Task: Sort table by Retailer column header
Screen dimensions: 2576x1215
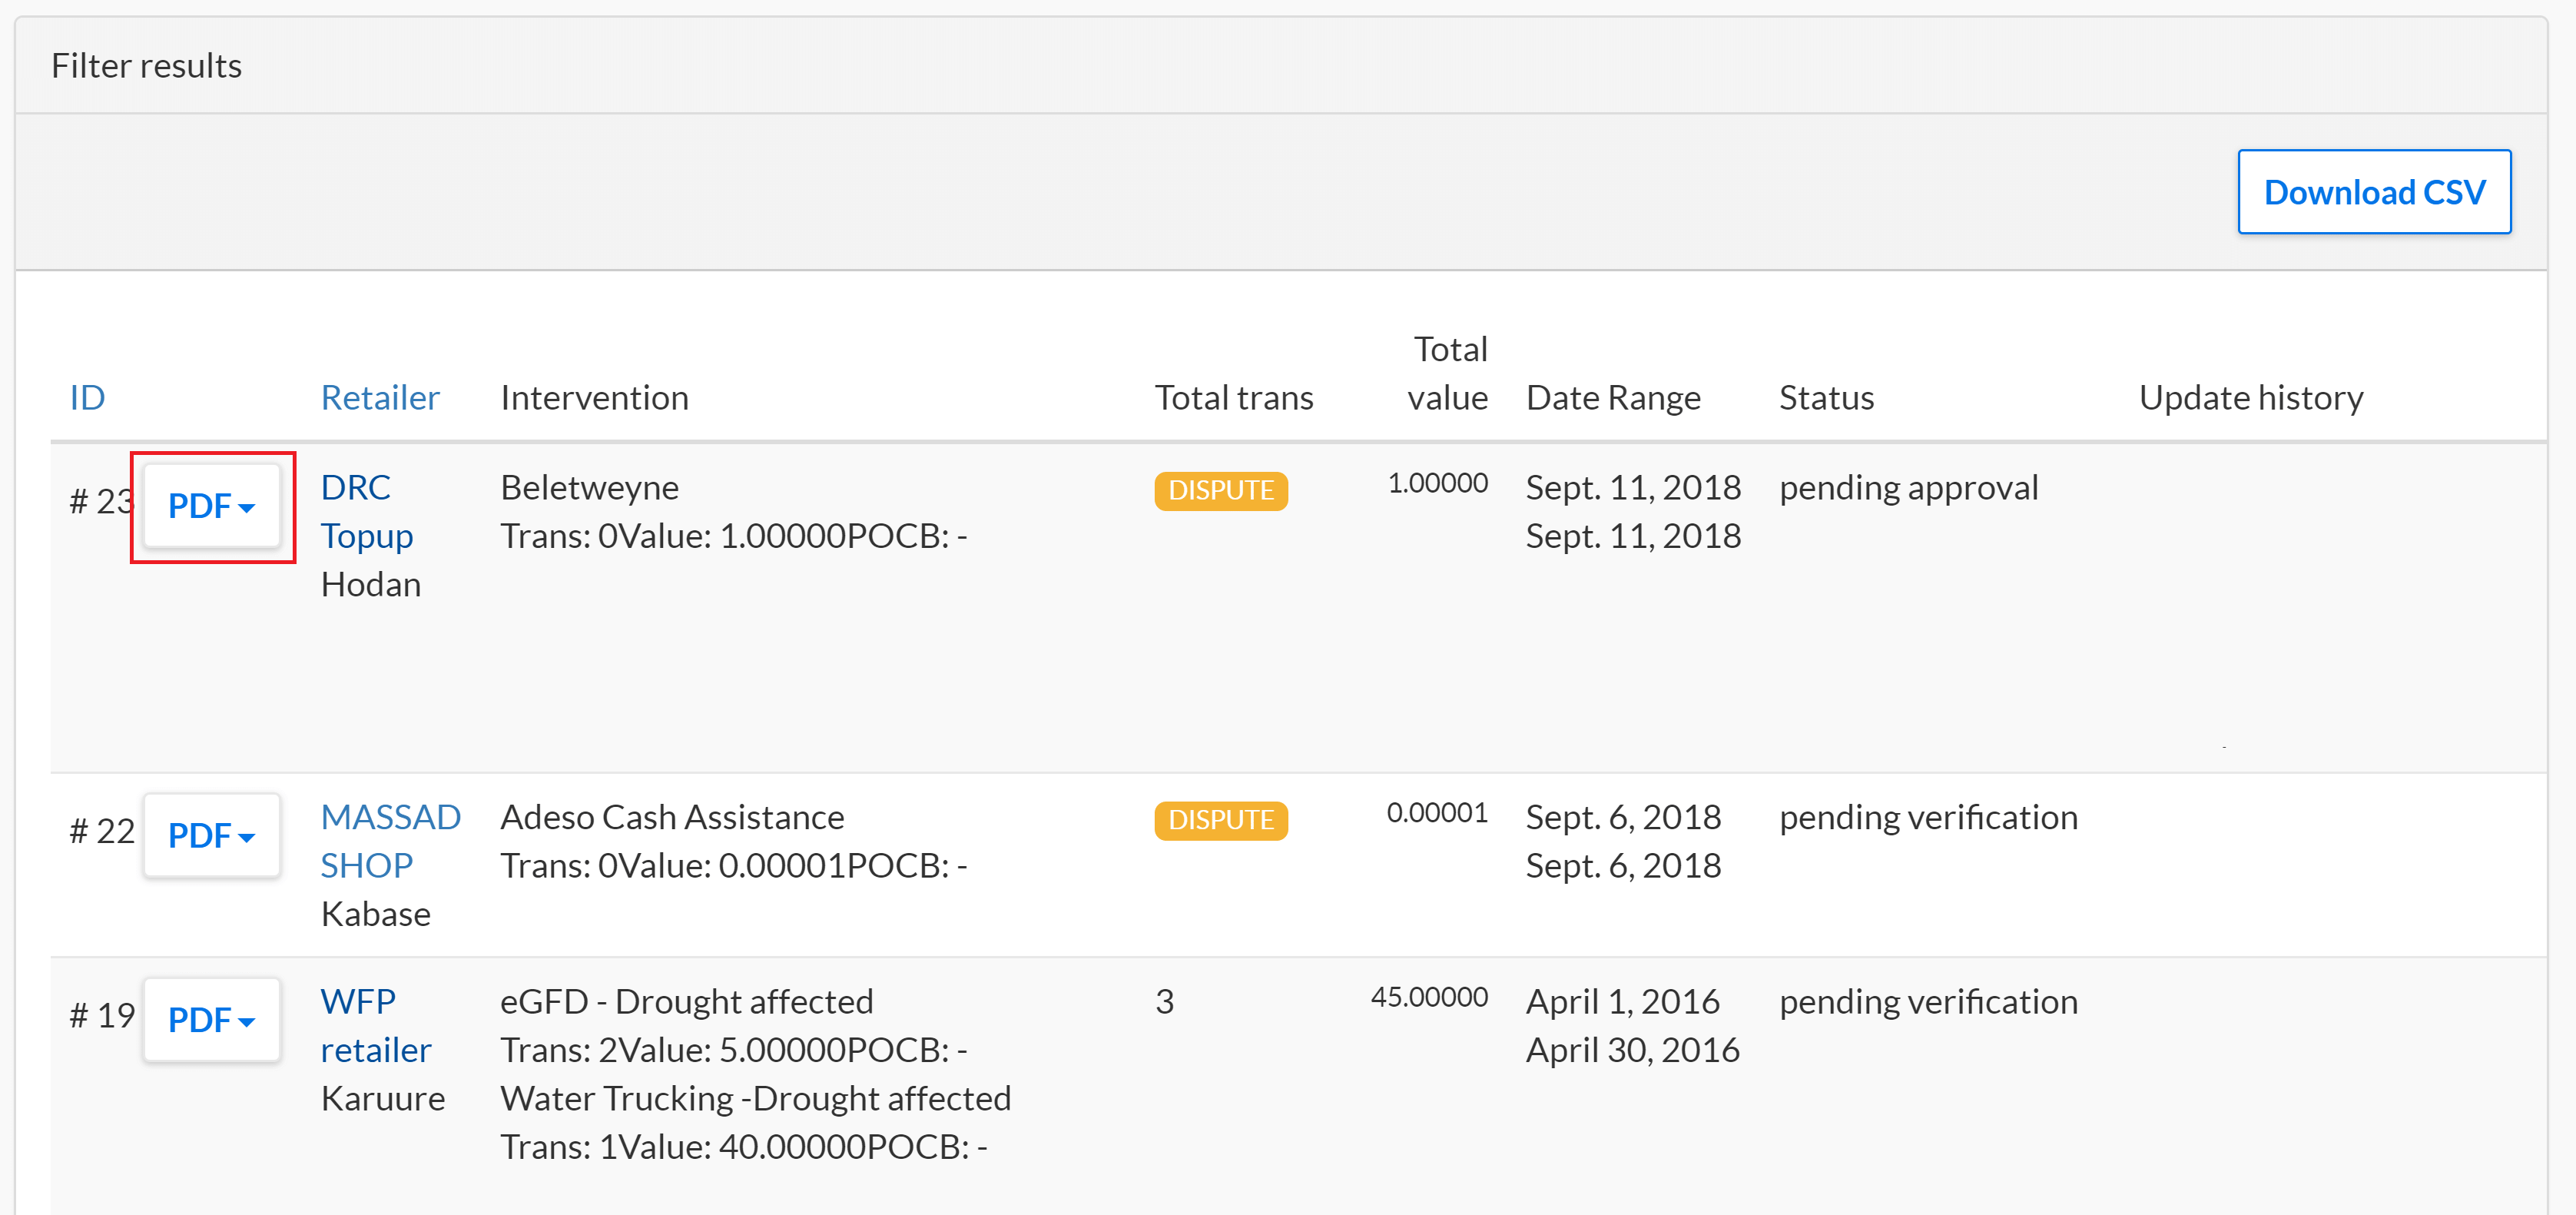Action: point(380,398)
